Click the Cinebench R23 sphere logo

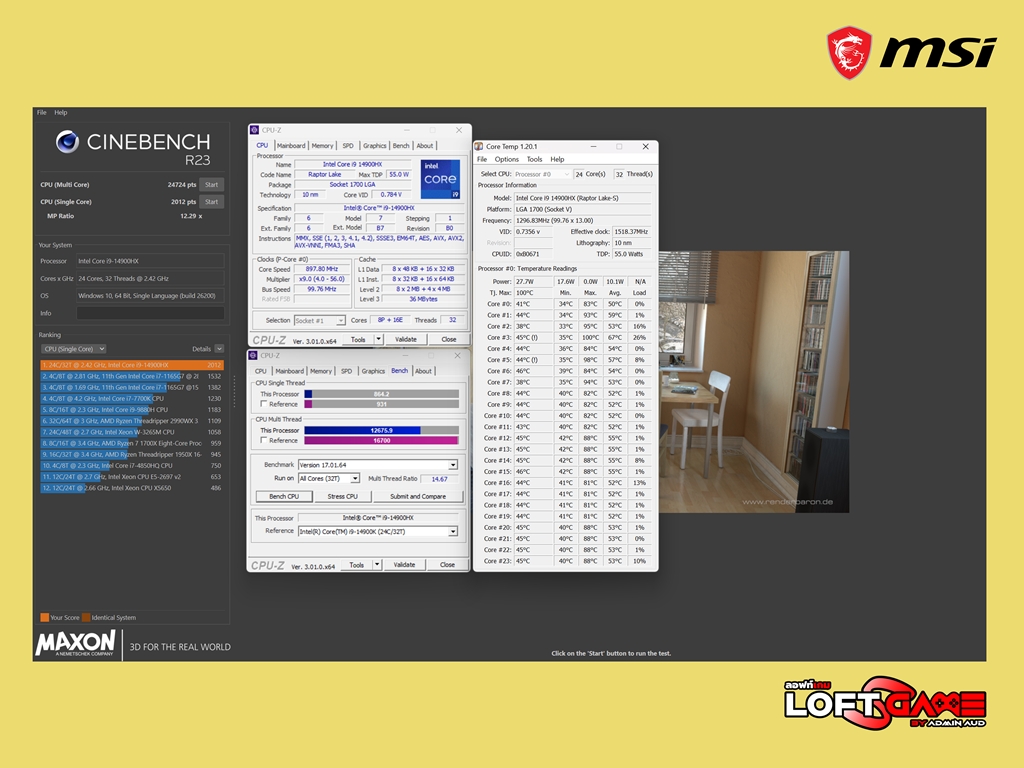tap(67, 141)
